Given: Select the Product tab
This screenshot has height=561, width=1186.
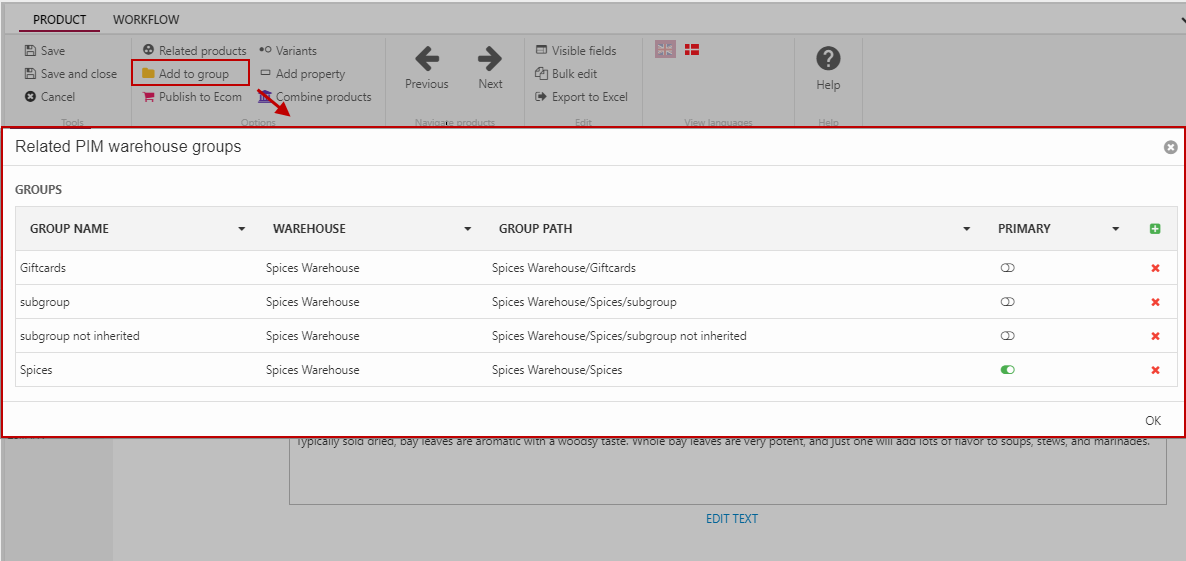Looking at the screenshot, I should 59,20.
